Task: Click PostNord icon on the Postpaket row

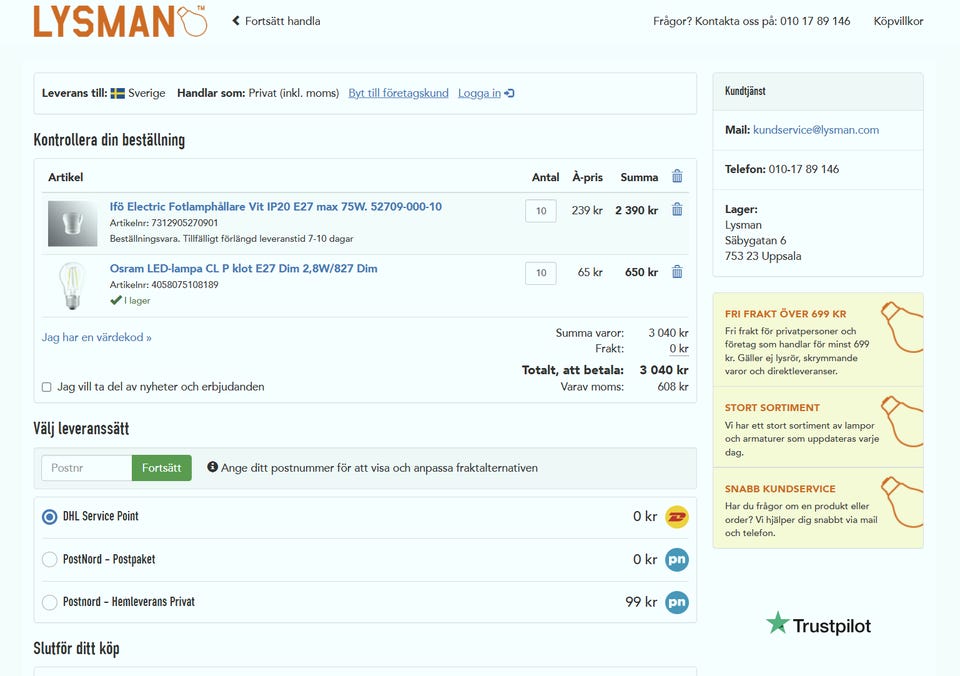Action: [677, 560]
